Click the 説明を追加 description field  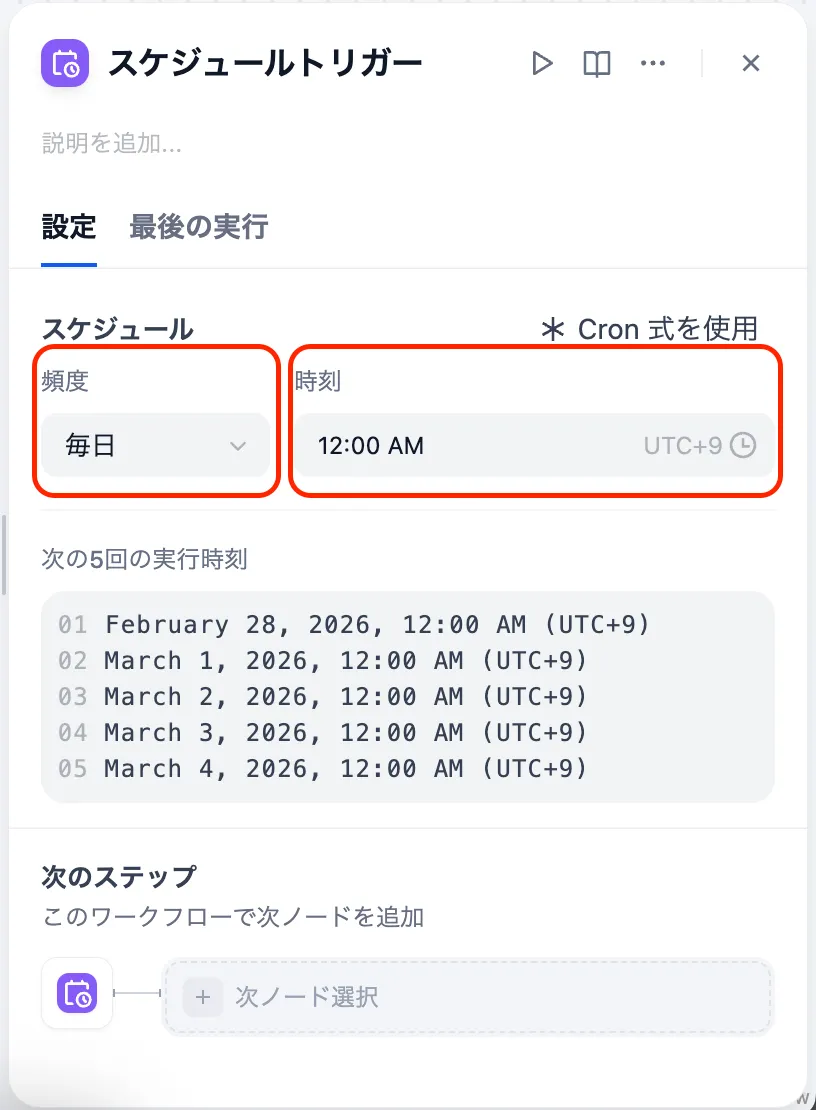pyautogui.click(x=112, y=144)
